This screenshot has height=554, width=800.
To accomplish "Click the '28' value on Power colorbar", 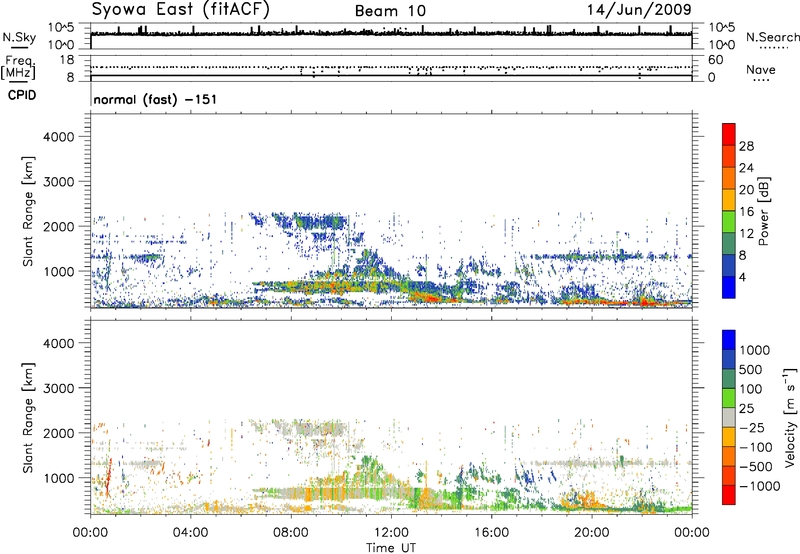I will pyautogui.click(x=746, y=146).
